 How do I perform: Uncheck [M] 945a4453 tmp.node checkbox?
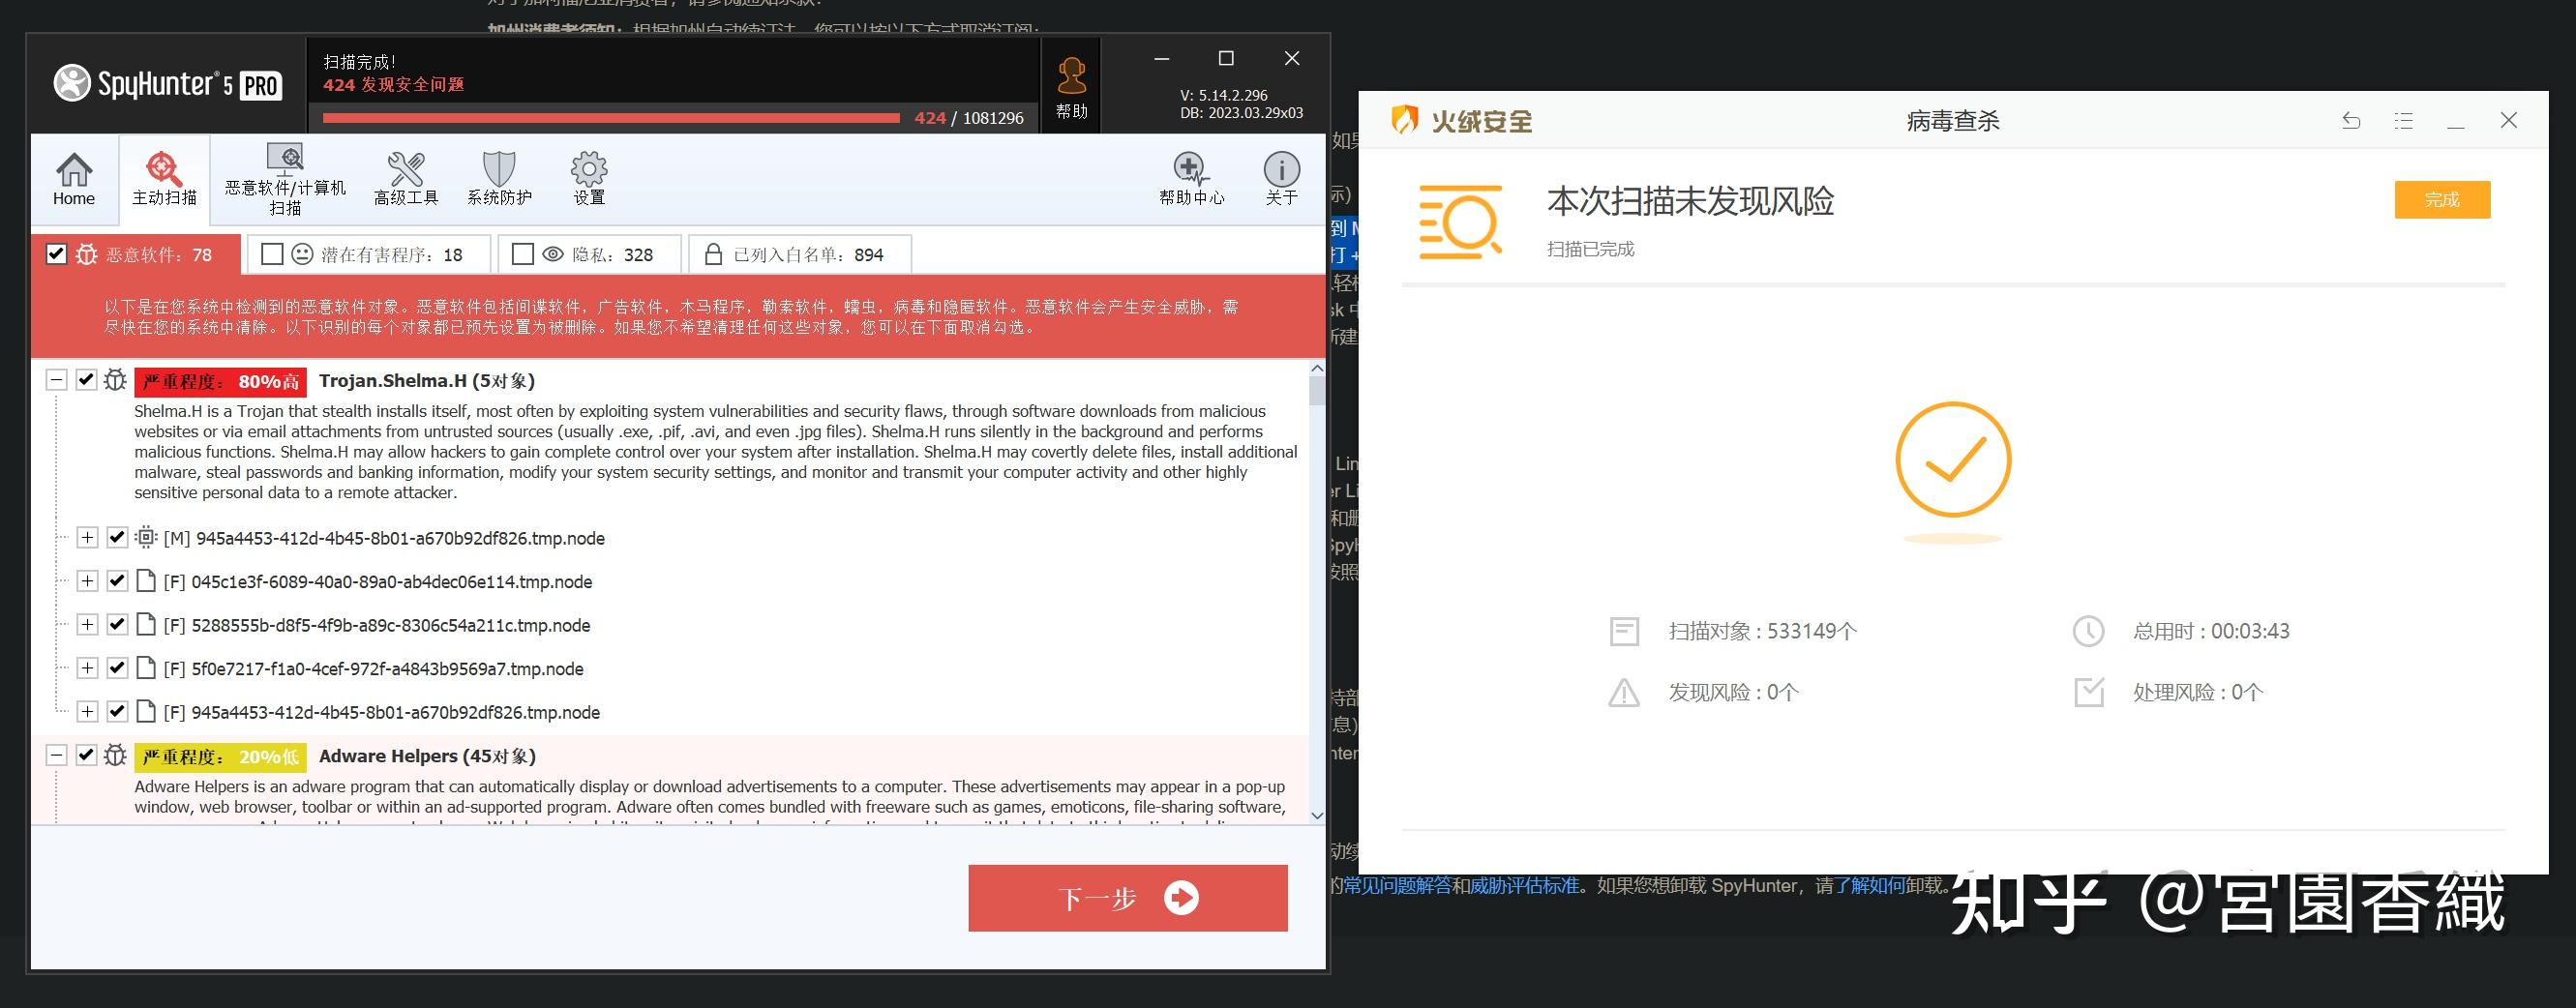(117, 537)
